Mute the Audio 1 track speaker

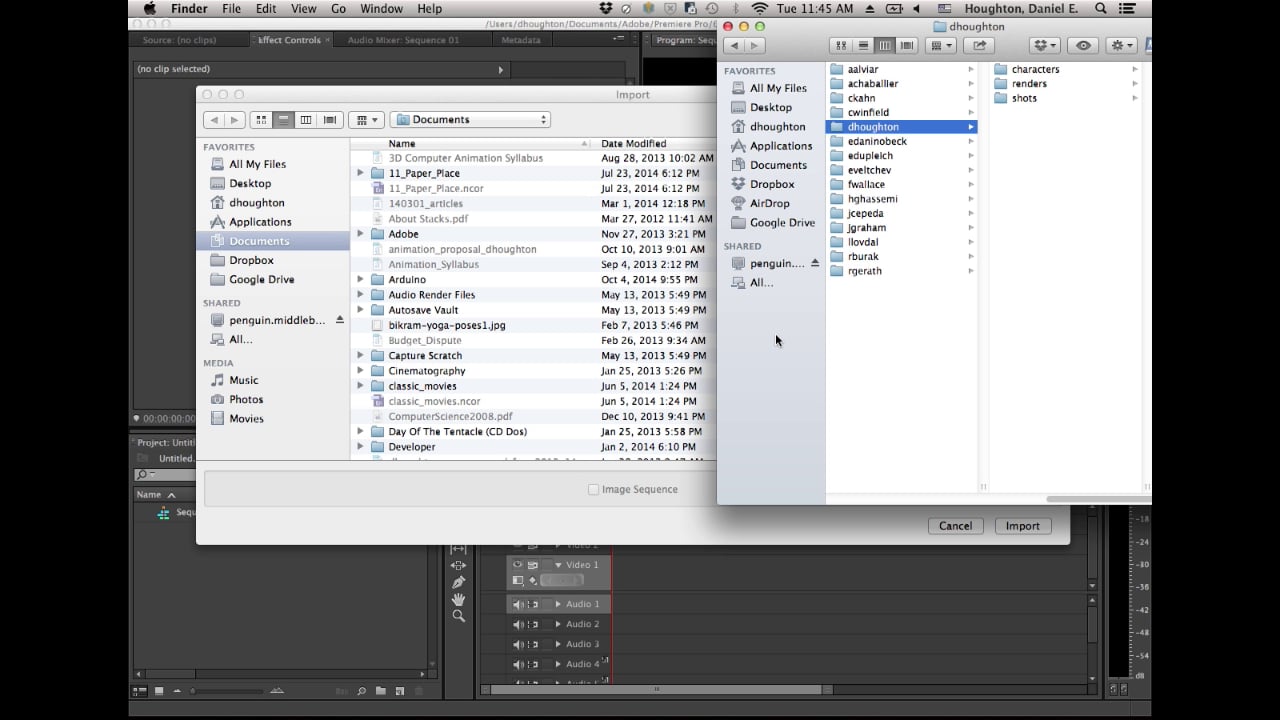tap(518, 604)
